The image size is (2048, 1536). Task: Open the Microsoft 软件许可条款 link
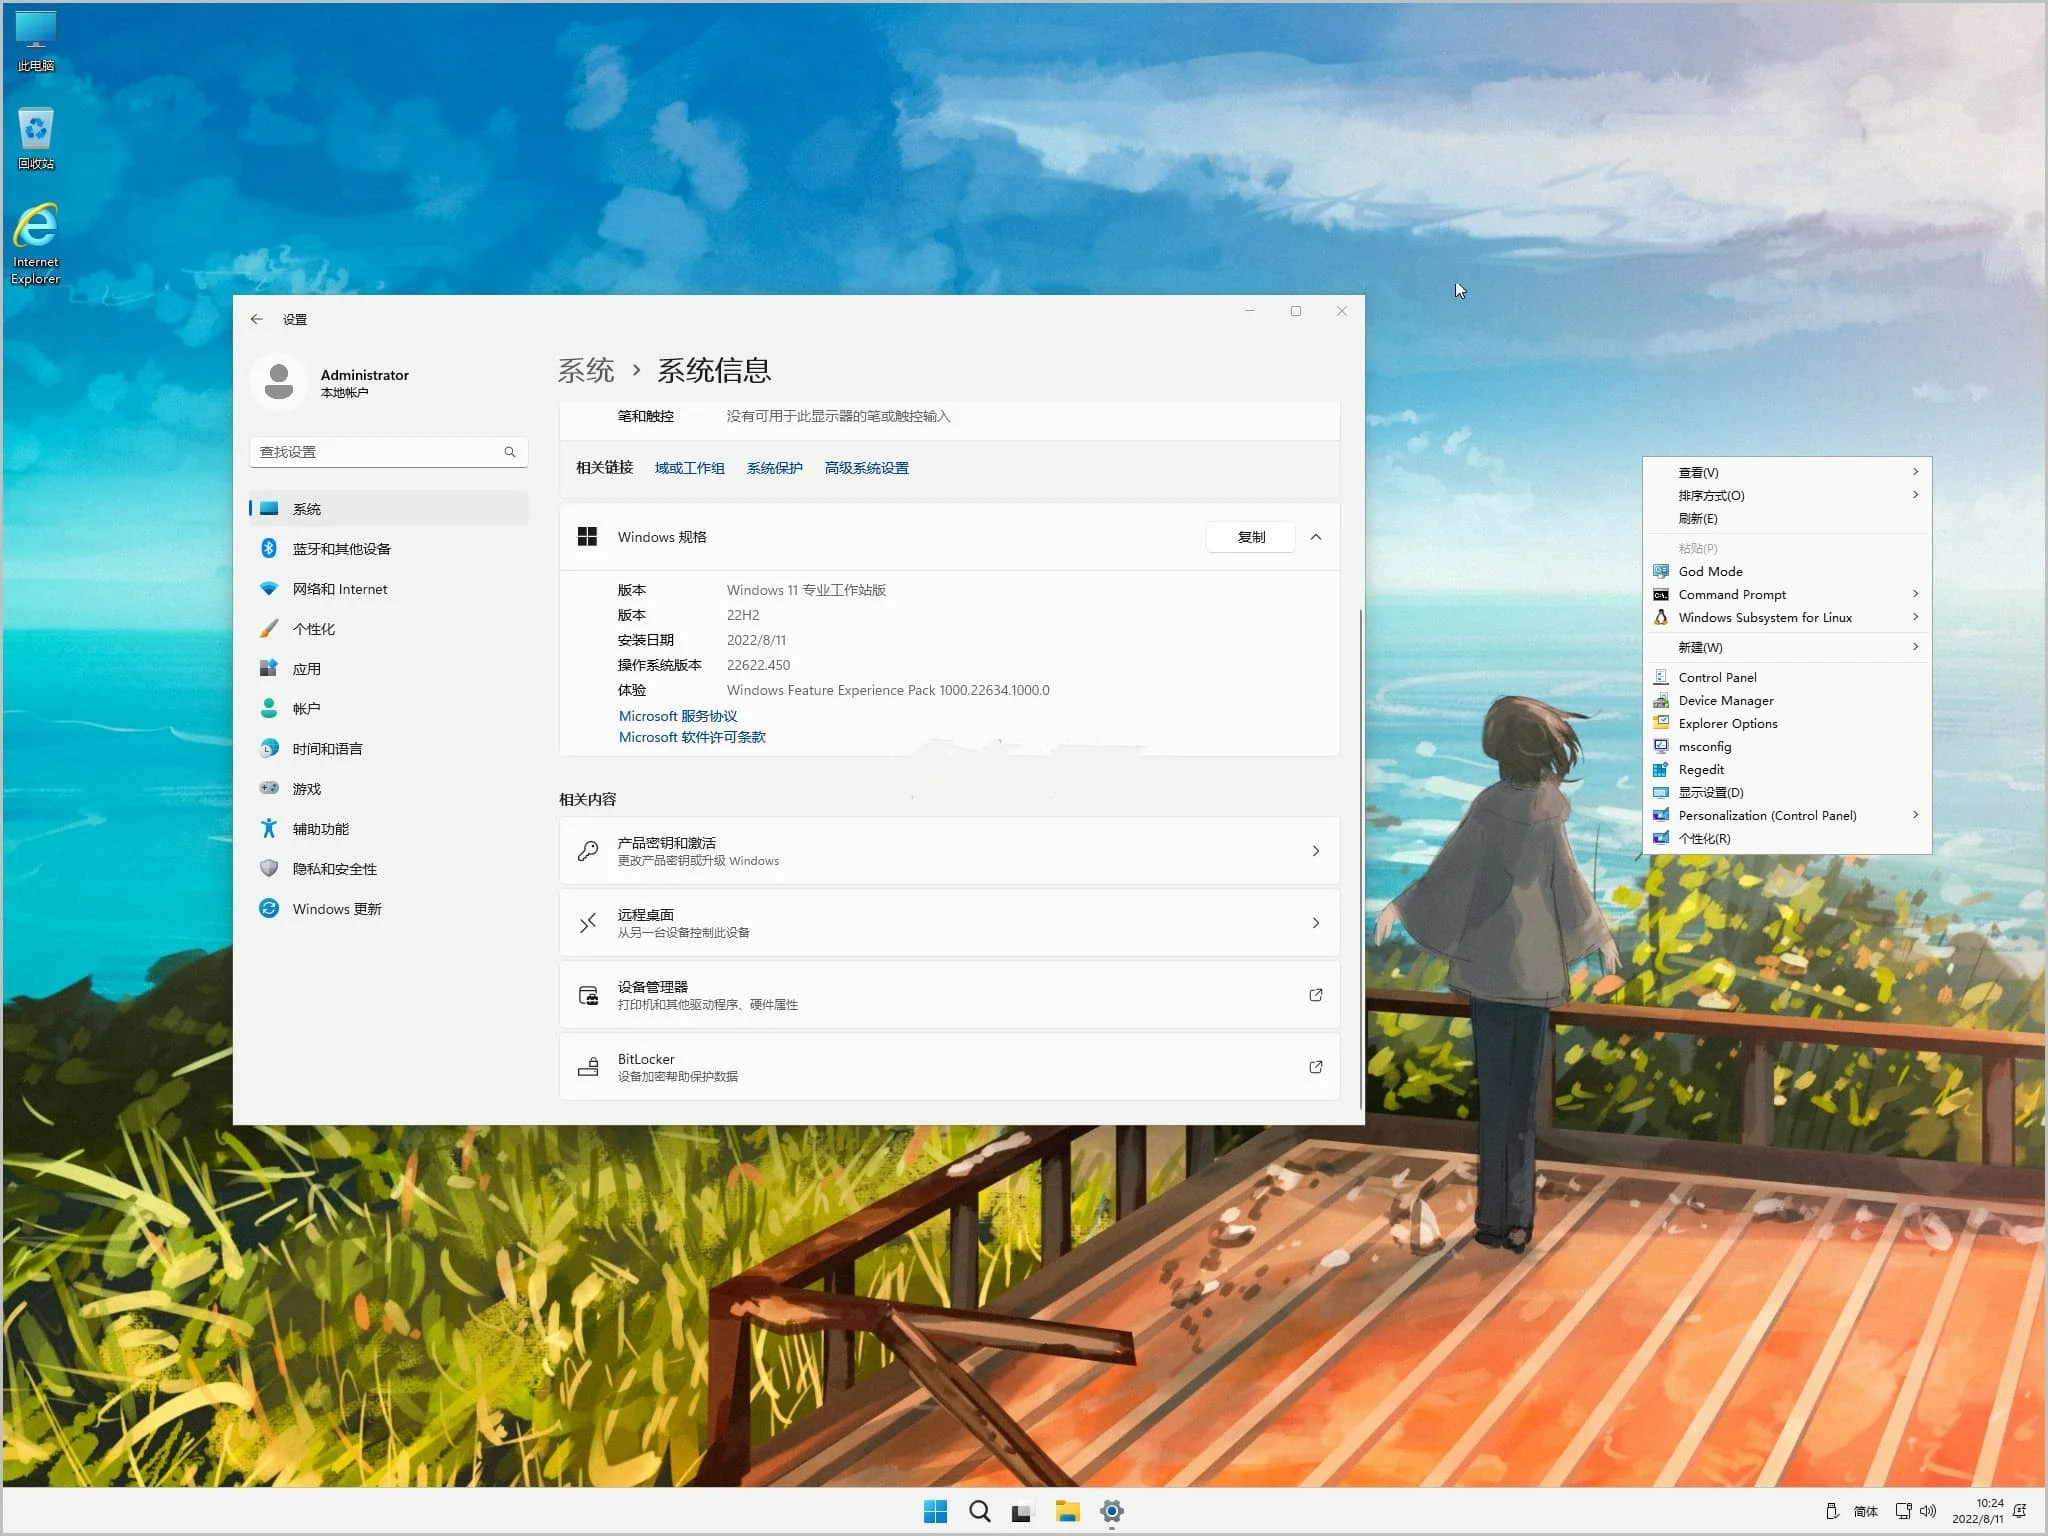tap(692, 737)
